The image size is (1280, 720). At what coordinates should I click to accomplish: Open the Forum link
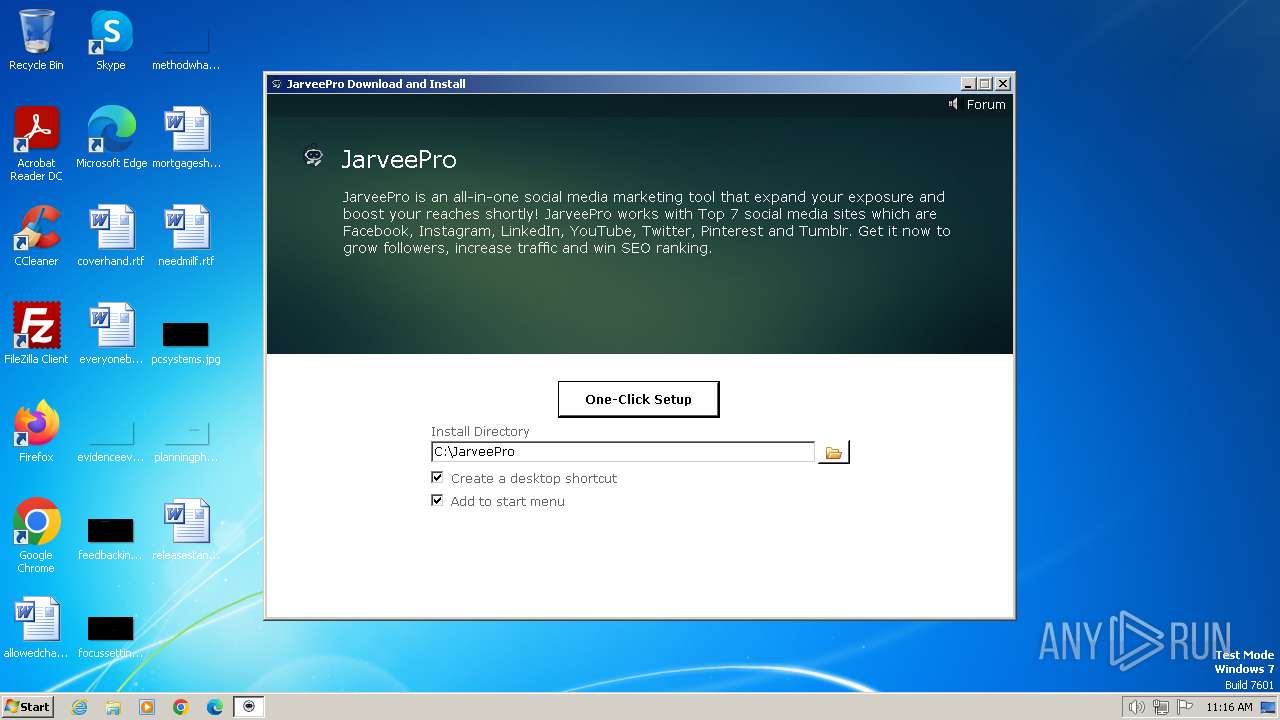click(x=986, y=104)
